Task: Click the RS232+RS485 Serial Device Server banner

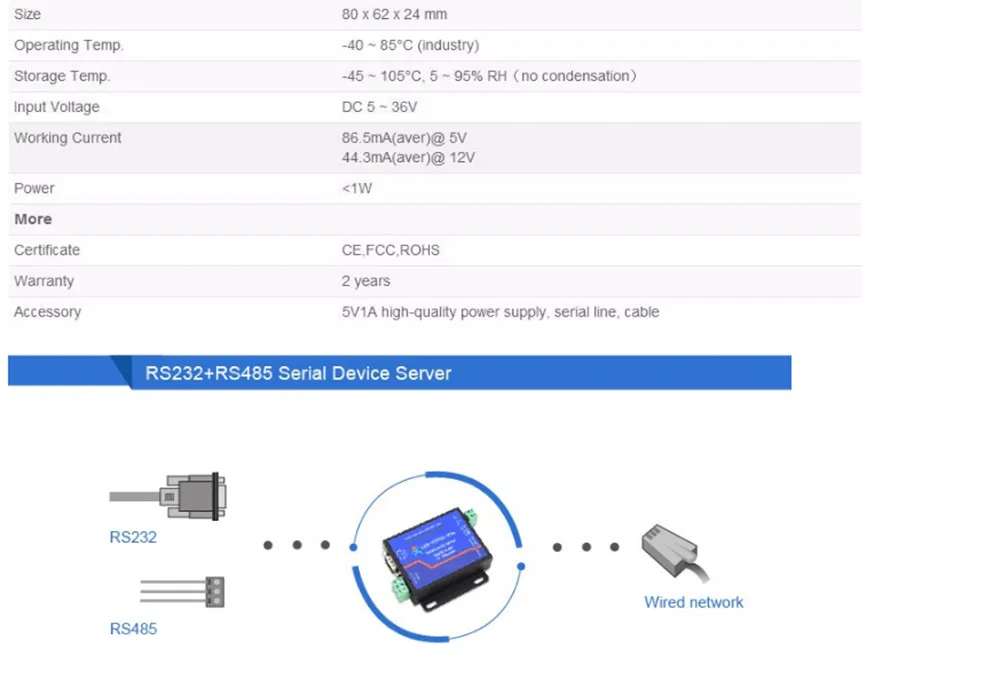Action: point(400,372)
